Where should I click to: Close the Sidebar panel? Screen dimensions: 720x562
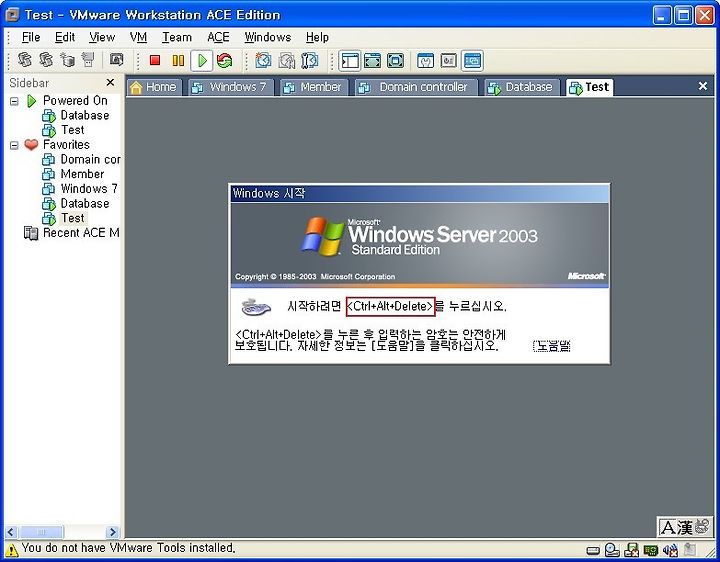click(110, 82)
